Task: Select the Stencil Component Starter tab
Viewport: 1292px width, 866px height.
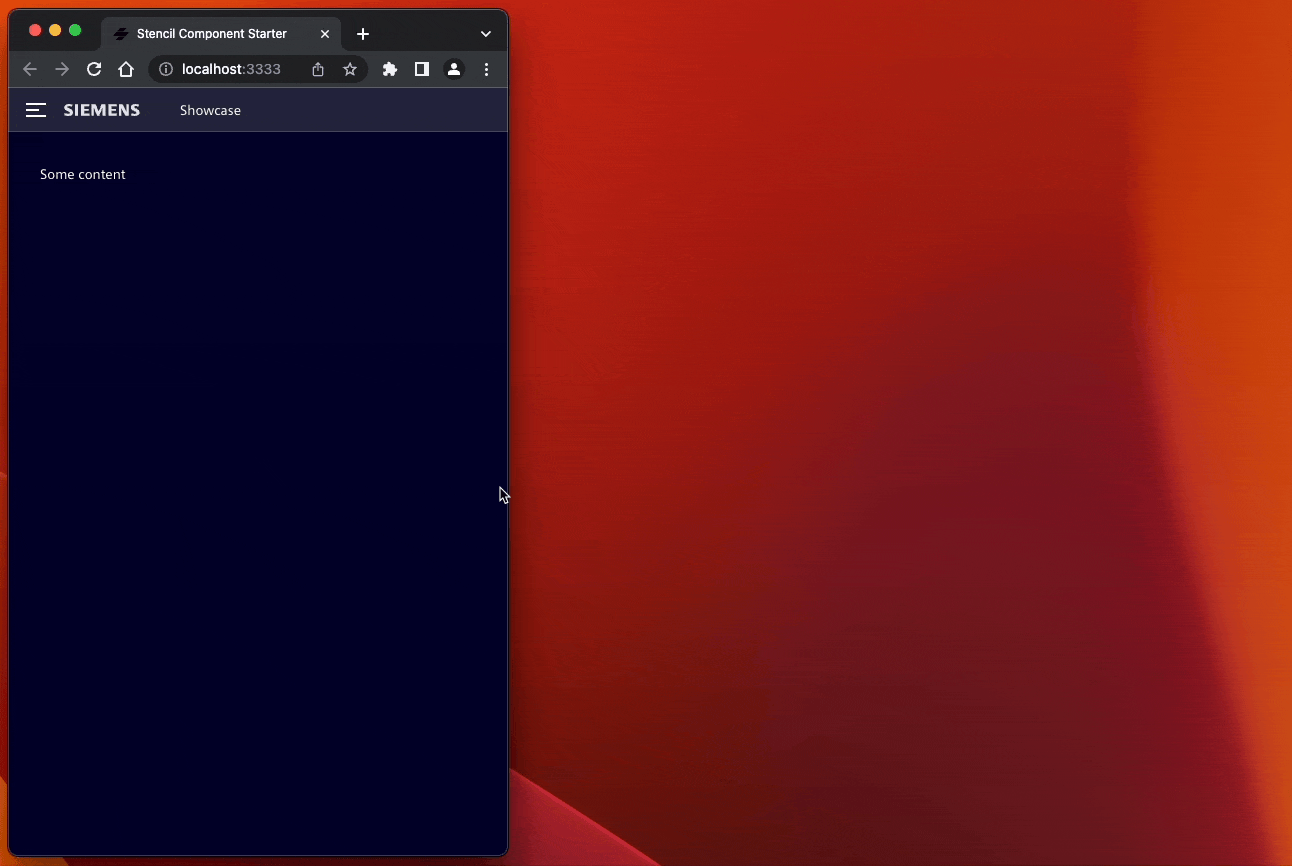Action: pyautogui.click(x=212, y=33)
